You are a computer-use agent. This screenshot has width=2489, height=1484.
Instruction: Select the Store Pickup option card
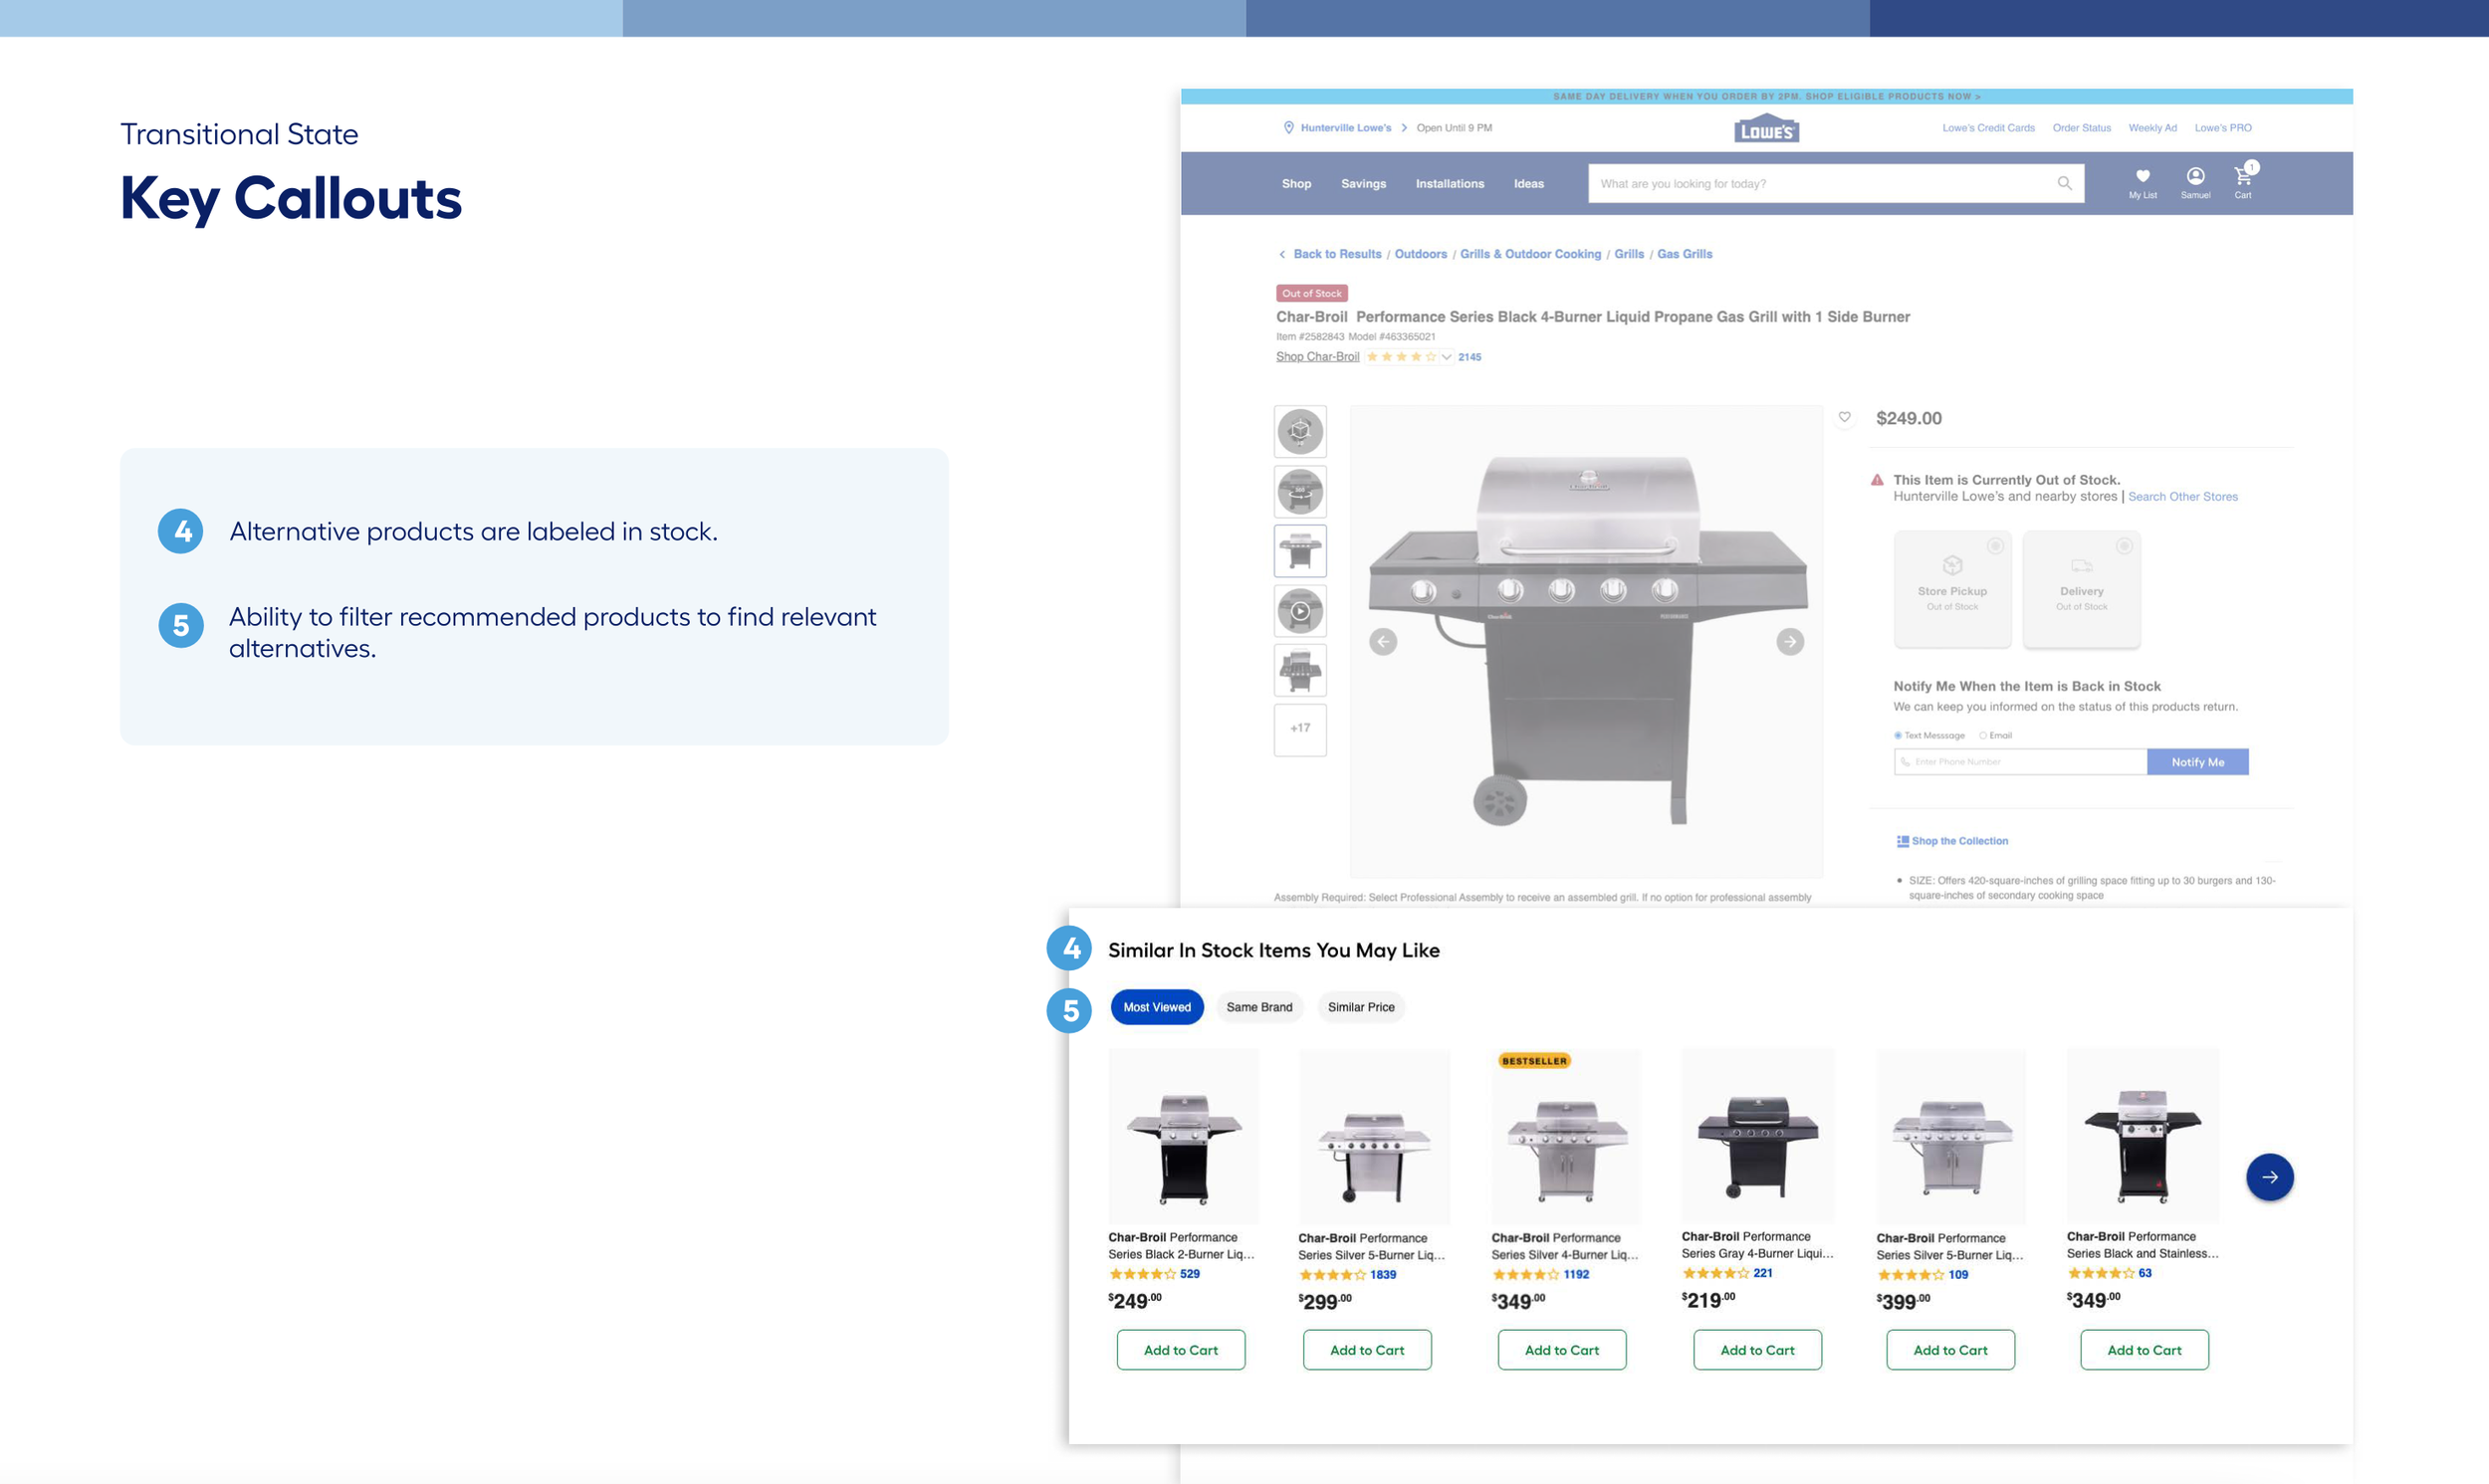1952,589
